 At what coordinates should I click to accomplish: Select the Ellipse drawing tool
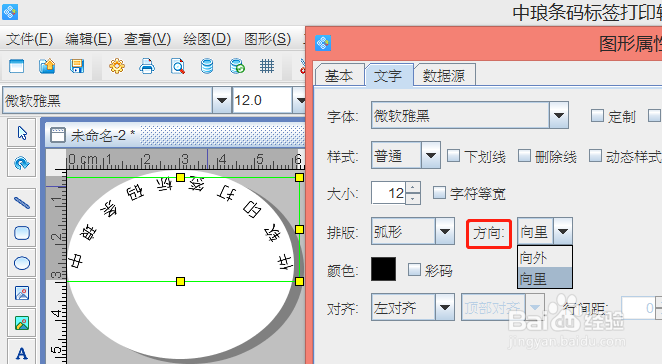click(22, 263)
